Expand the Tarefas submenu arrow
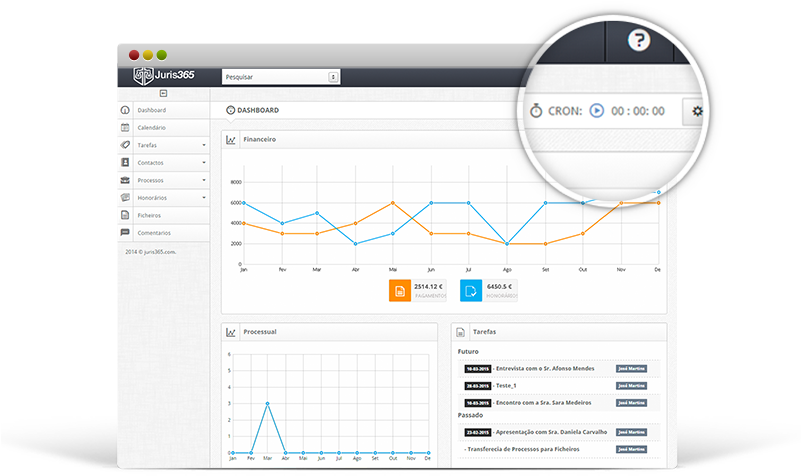Viewport: 801px width, 476px height. tap(204, 145)
